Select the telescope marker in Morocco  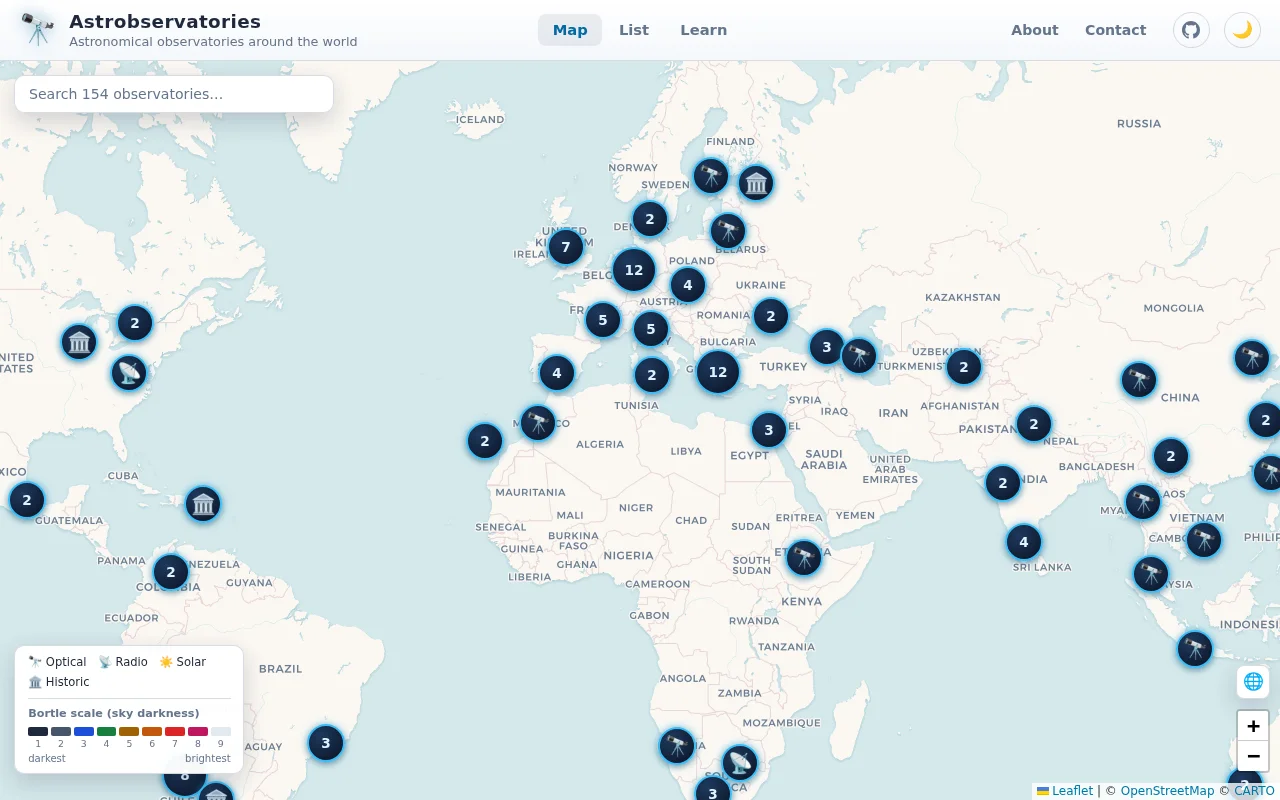(538, 422)
